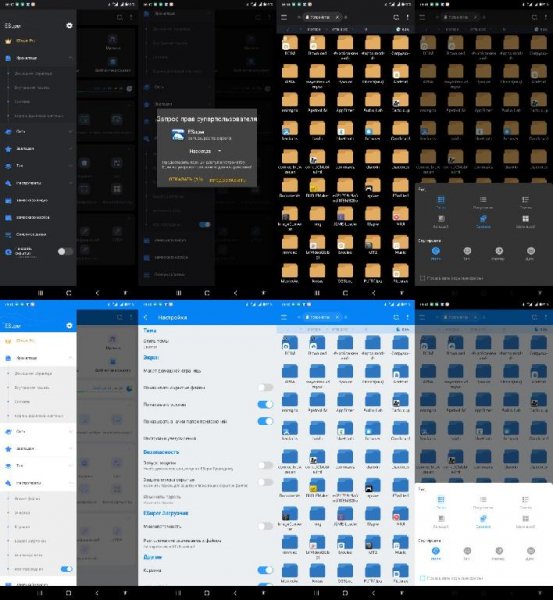Expand the network section chevron in light drawer

70,431
